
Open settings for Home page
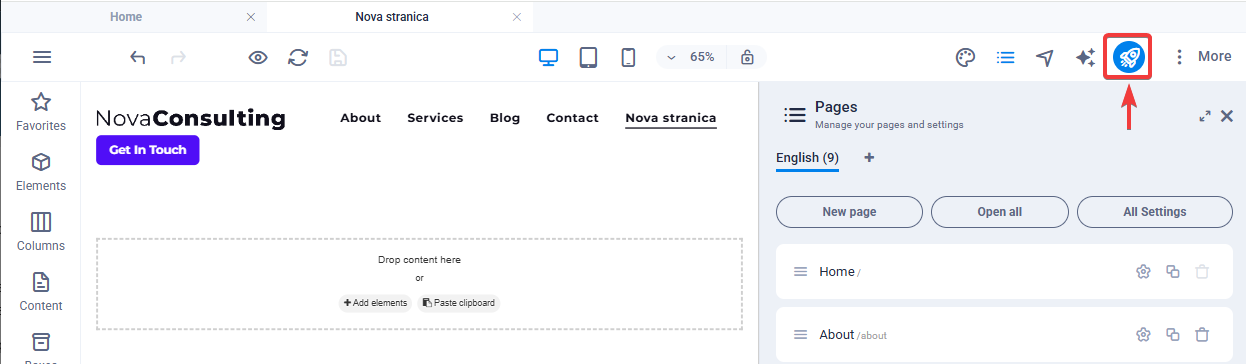click(1143, 272)
